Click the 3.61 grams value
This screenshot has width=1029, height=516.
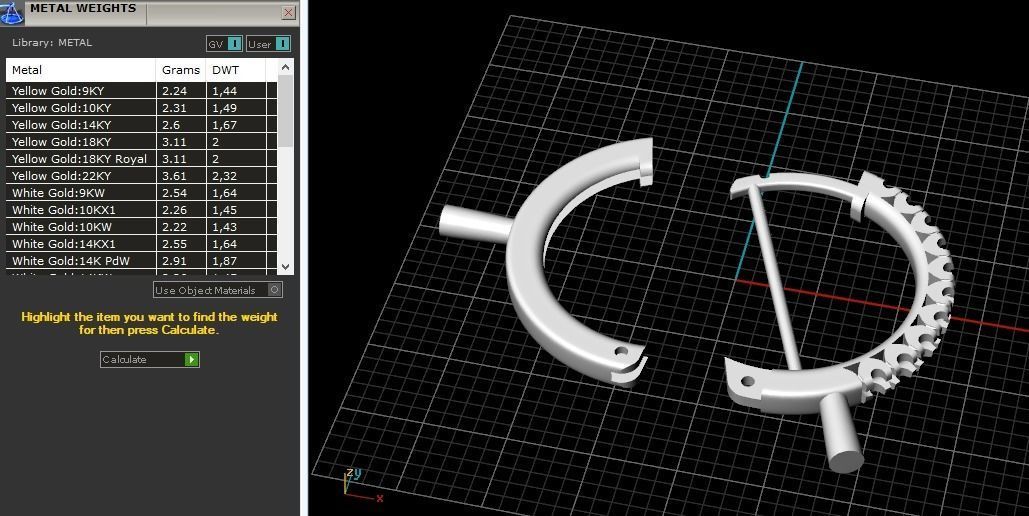click(x=175, y=176)
